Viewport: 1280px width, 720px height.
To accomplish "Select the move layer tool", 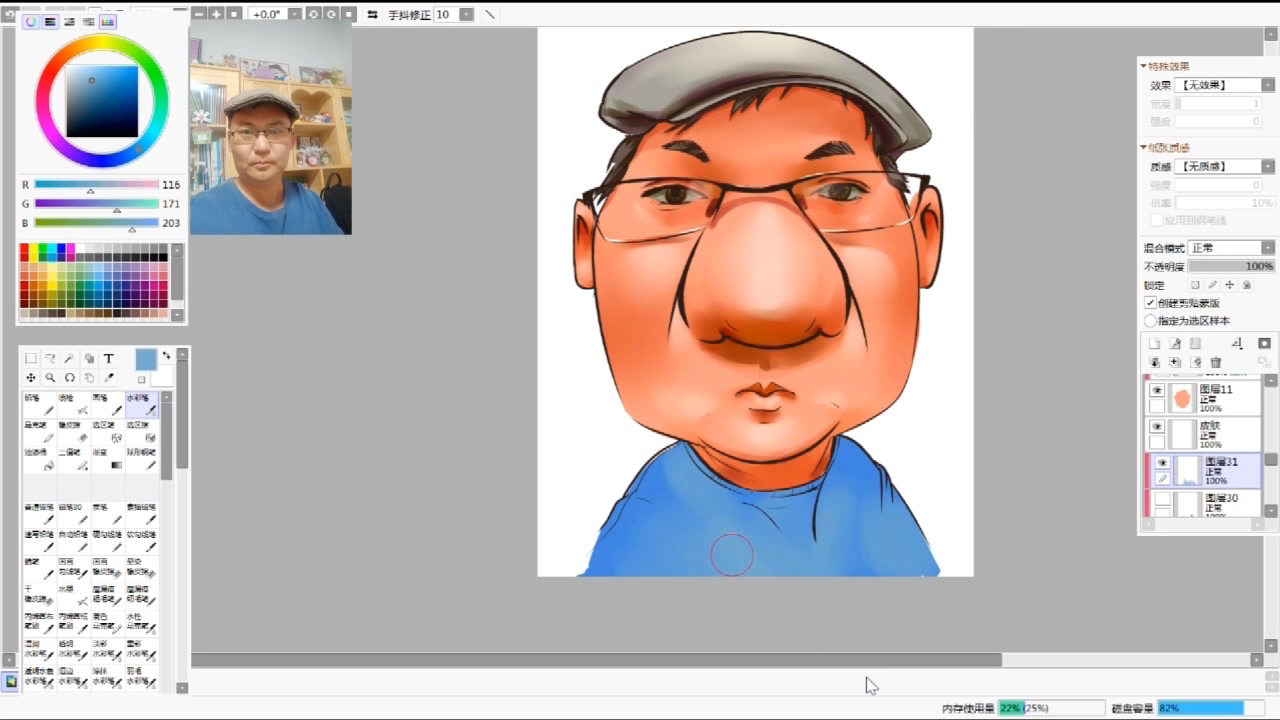I will click(30, 378).
